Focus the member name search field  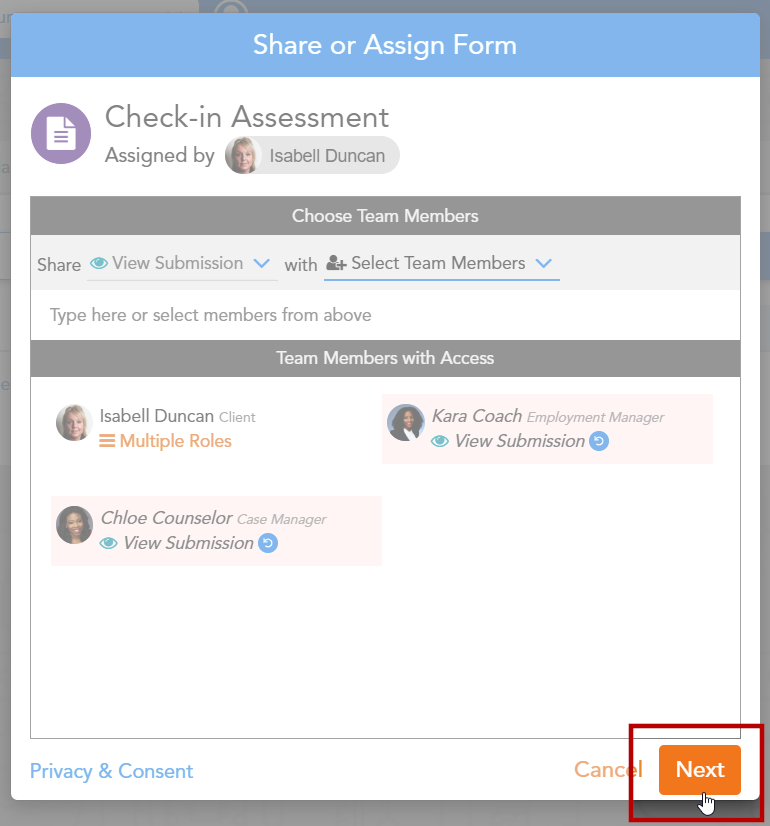click(385, 316)
